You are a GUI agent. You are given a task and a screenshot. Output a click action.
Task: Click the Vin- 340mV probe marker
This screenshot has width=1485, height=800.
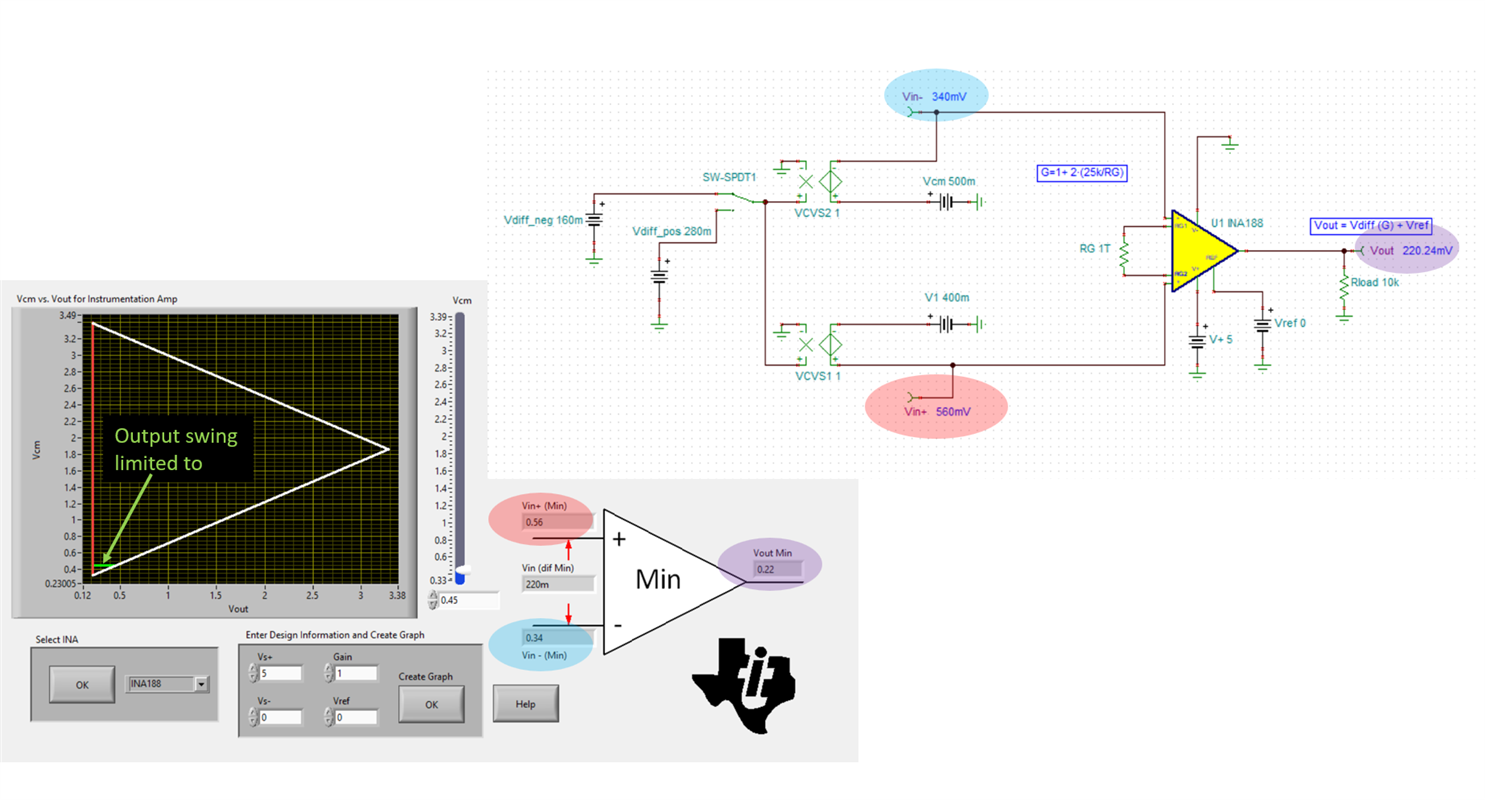[937, 98]
